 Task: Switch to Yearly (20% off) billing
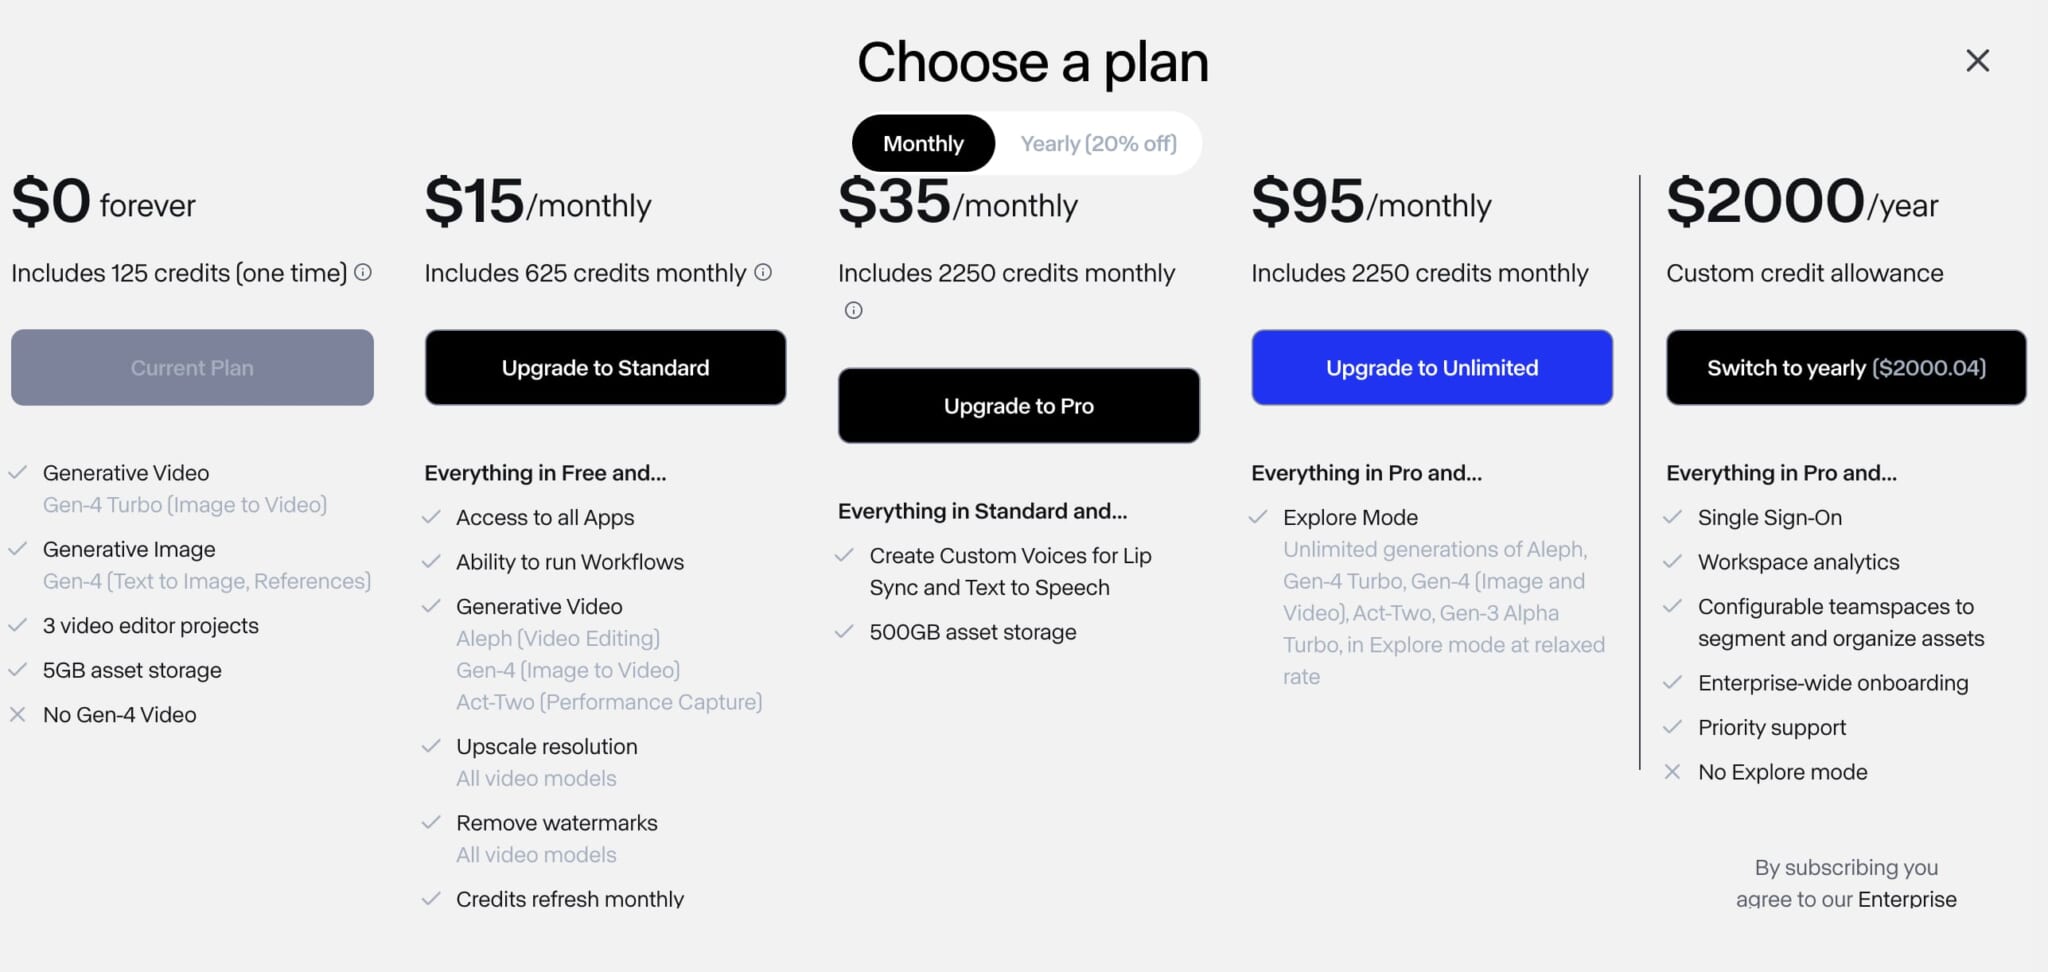click(1098, 143)
